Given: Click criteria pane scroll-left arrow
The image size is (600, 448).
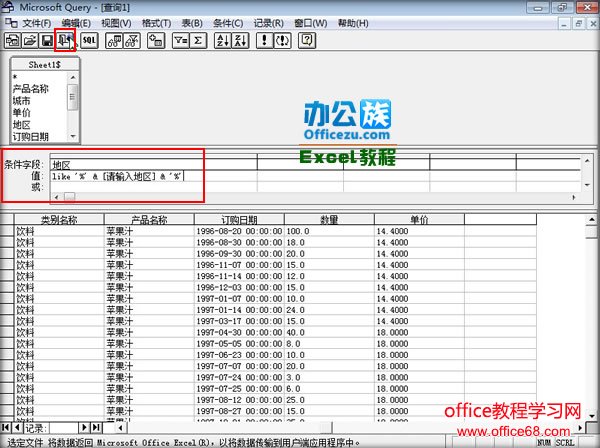Looking at the screenshot, I should tap(57, 197).
